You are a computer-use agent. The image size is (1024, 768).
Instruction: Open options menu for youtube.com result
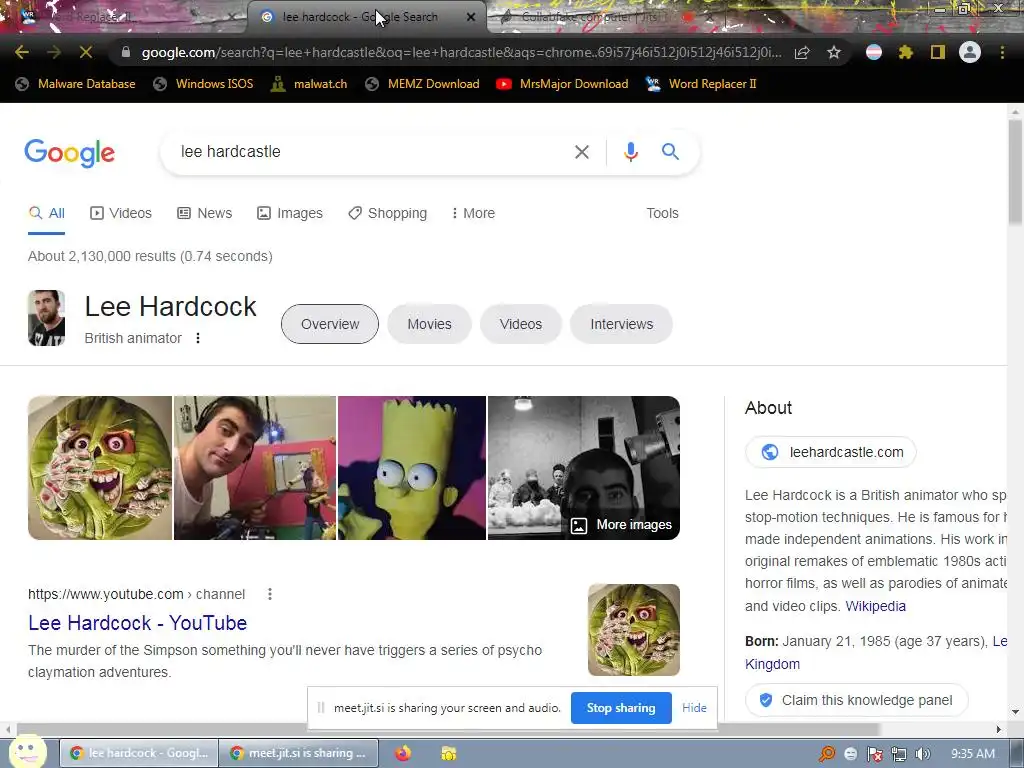click(x=270, y=594)
